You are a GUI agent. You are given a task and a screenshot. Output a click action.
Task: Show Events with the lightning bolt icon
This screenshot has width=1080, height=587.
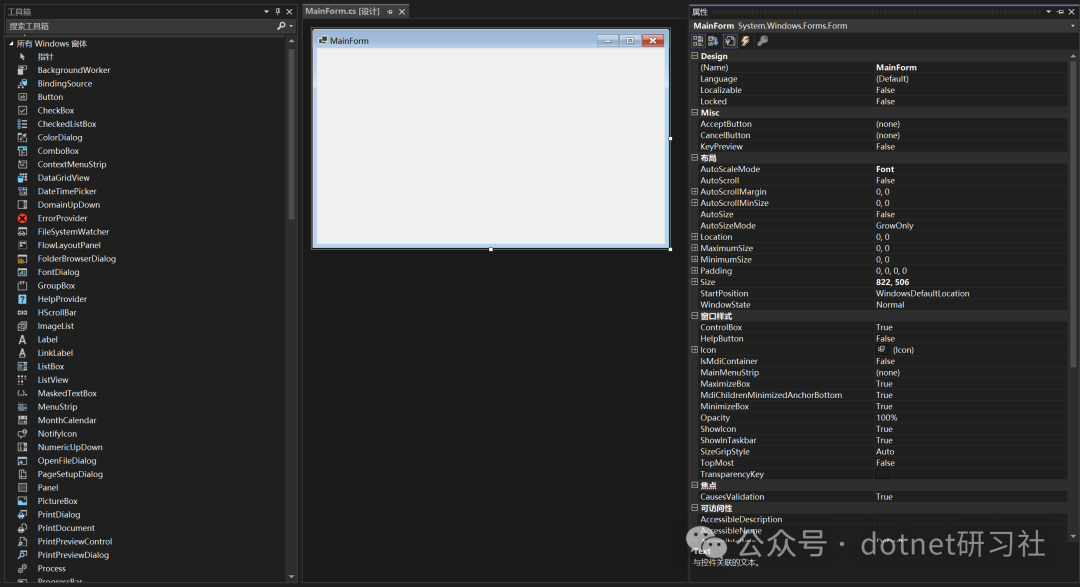(x=745, y=41)
